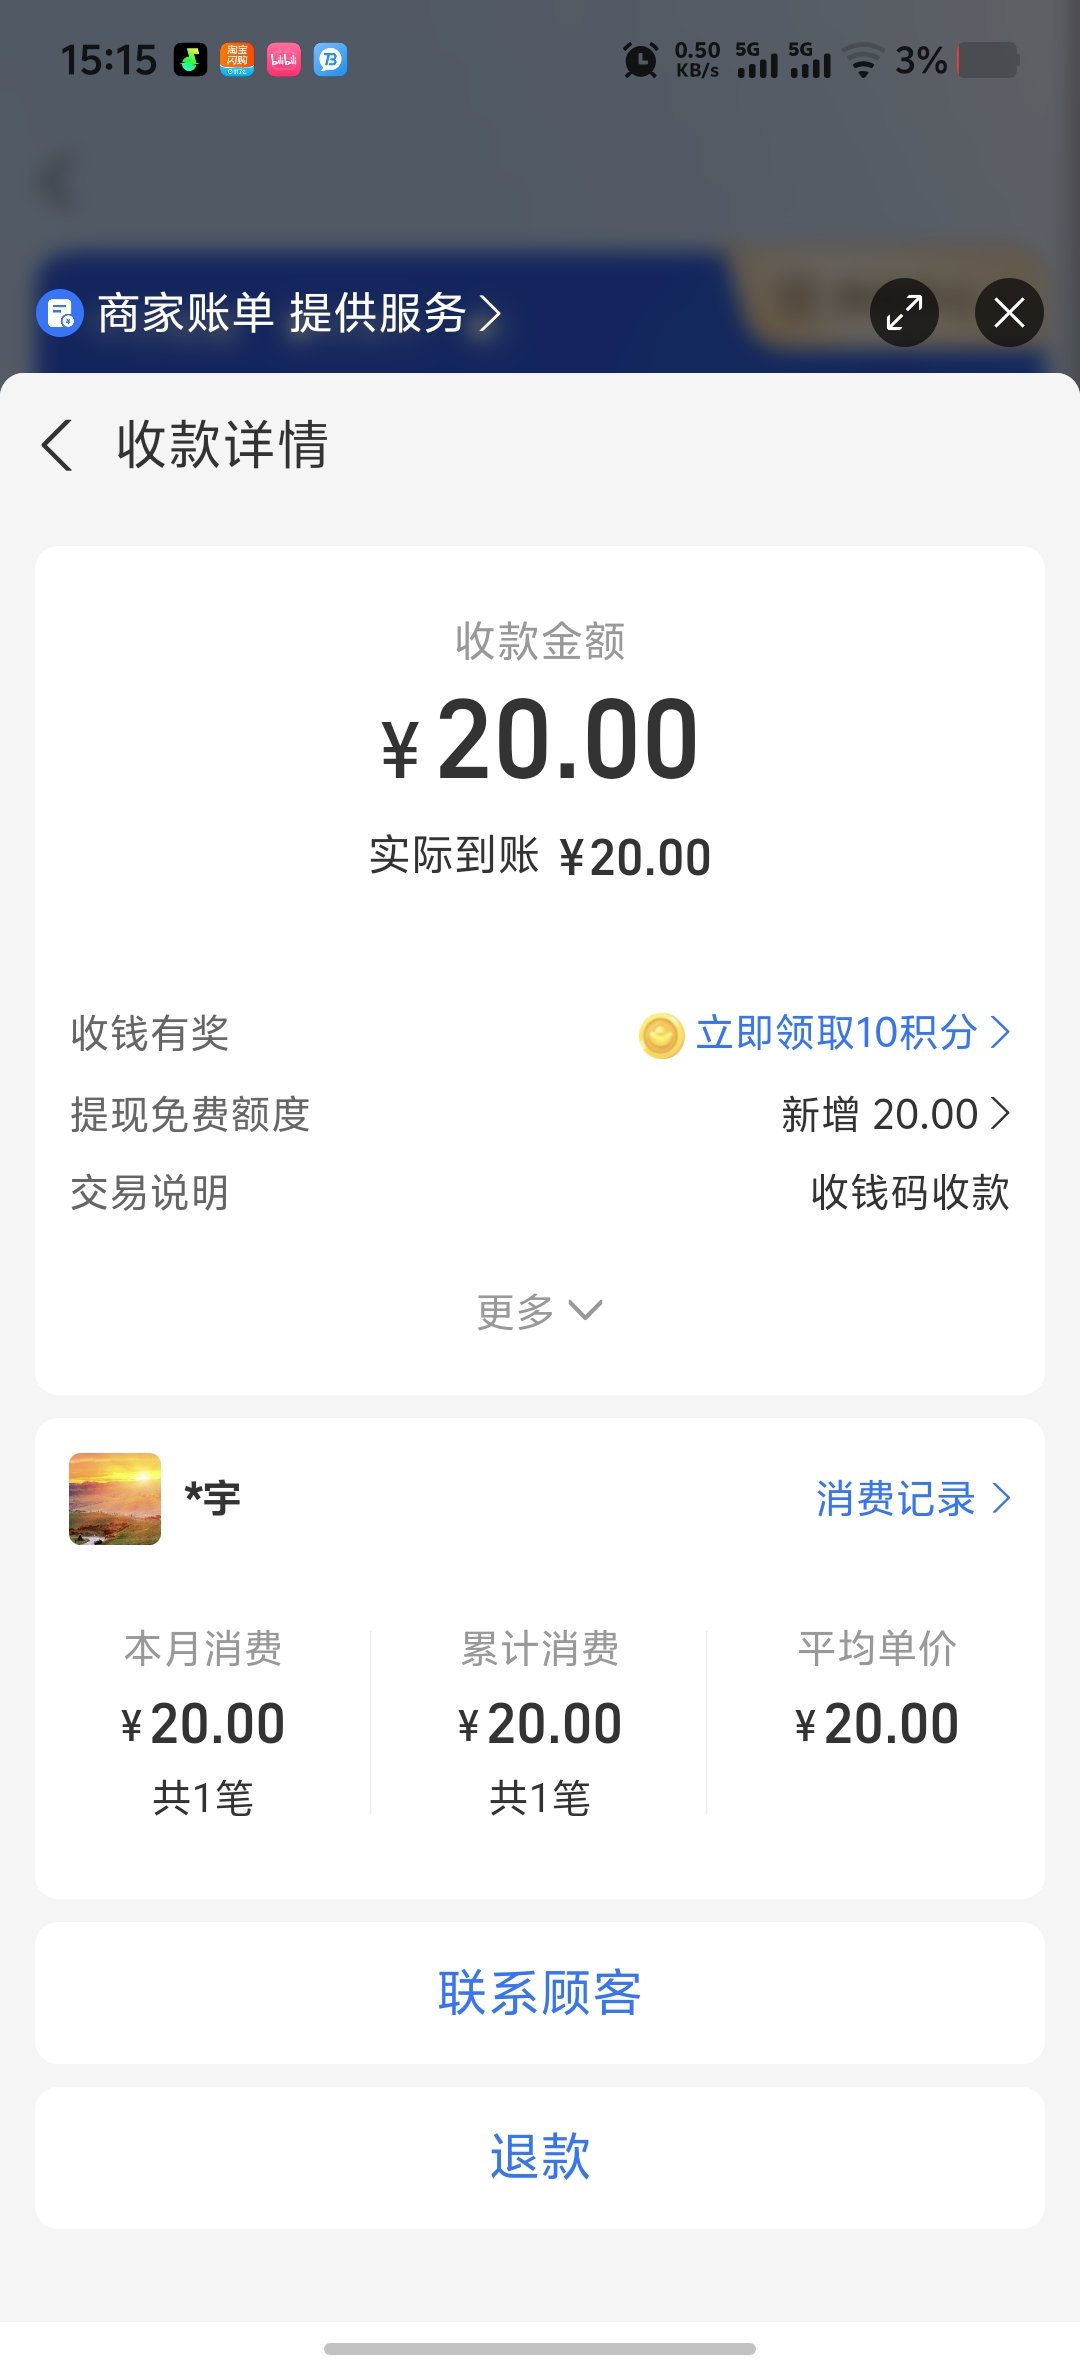Tap the back arrow beside 收款详情
1080x2376 pixels.
coord(58,445)
